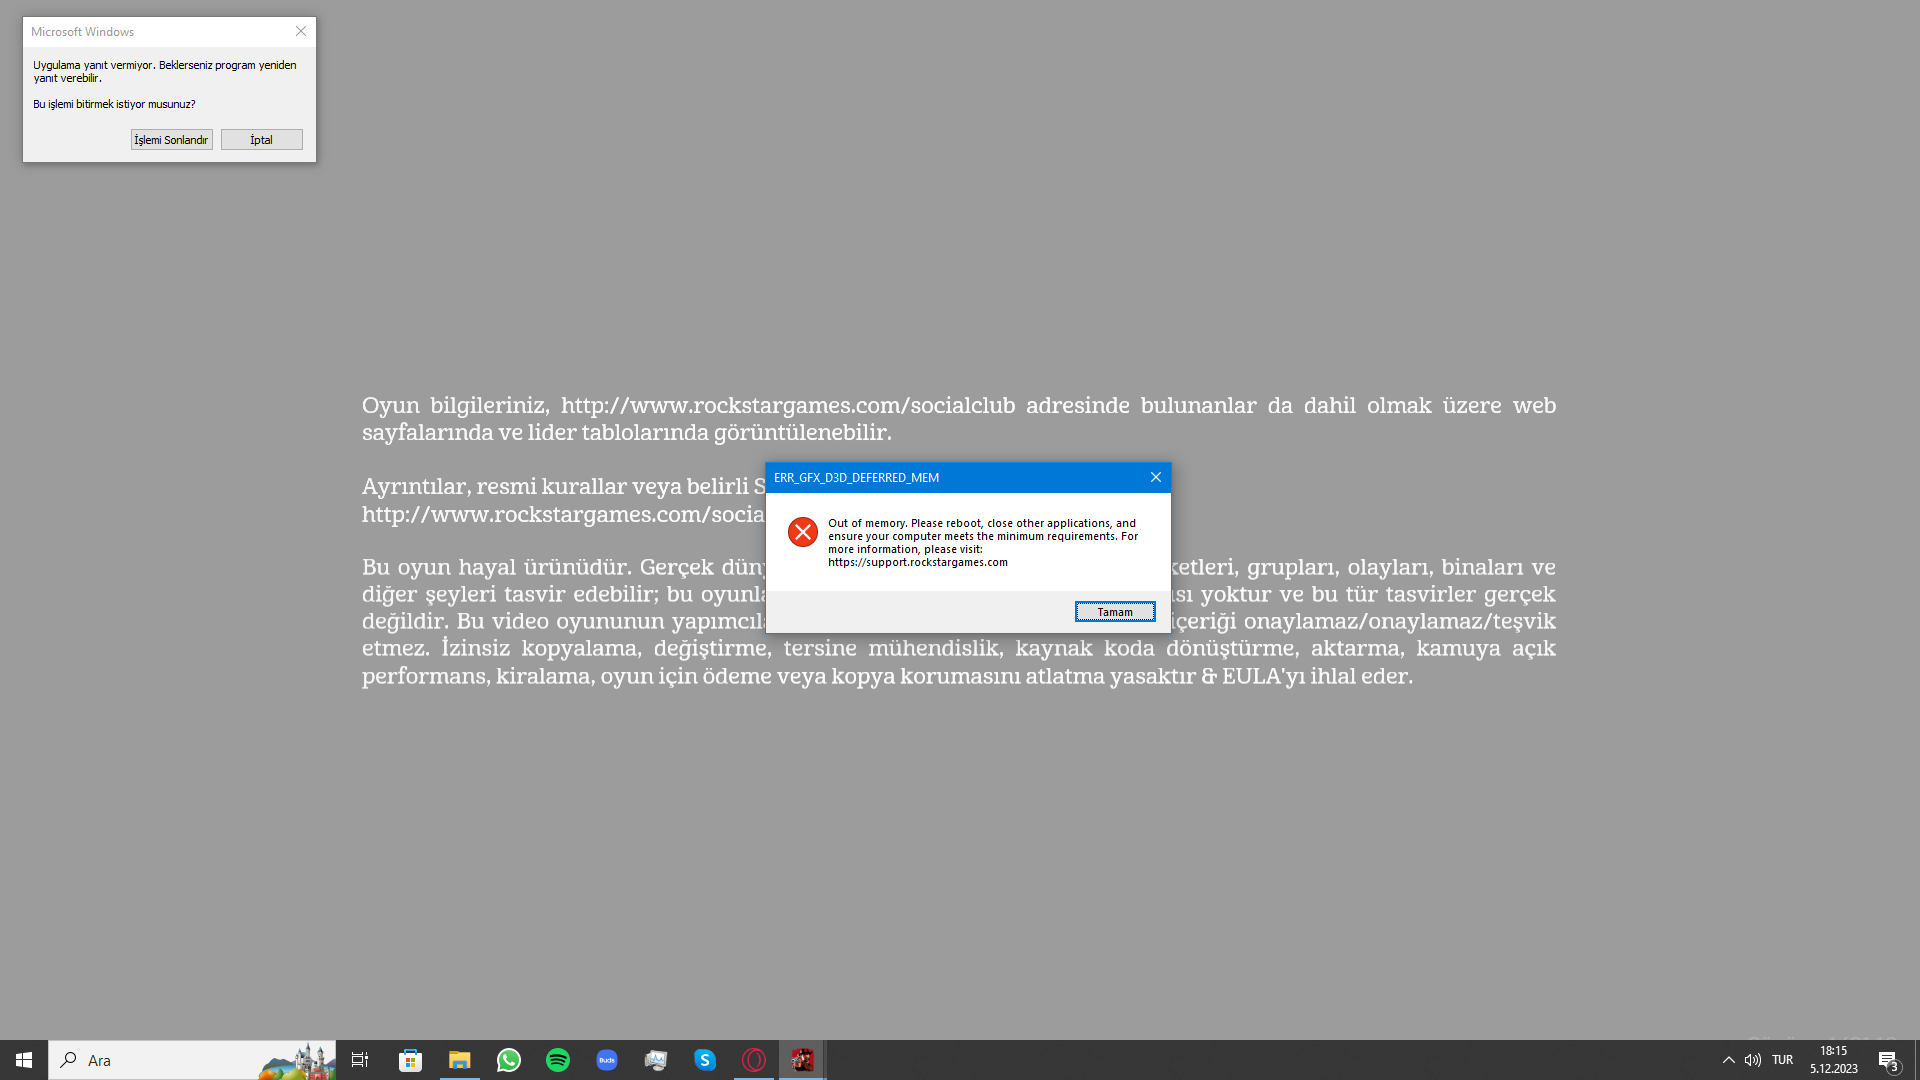Open Task View from the taskbar

[360, 1060]
